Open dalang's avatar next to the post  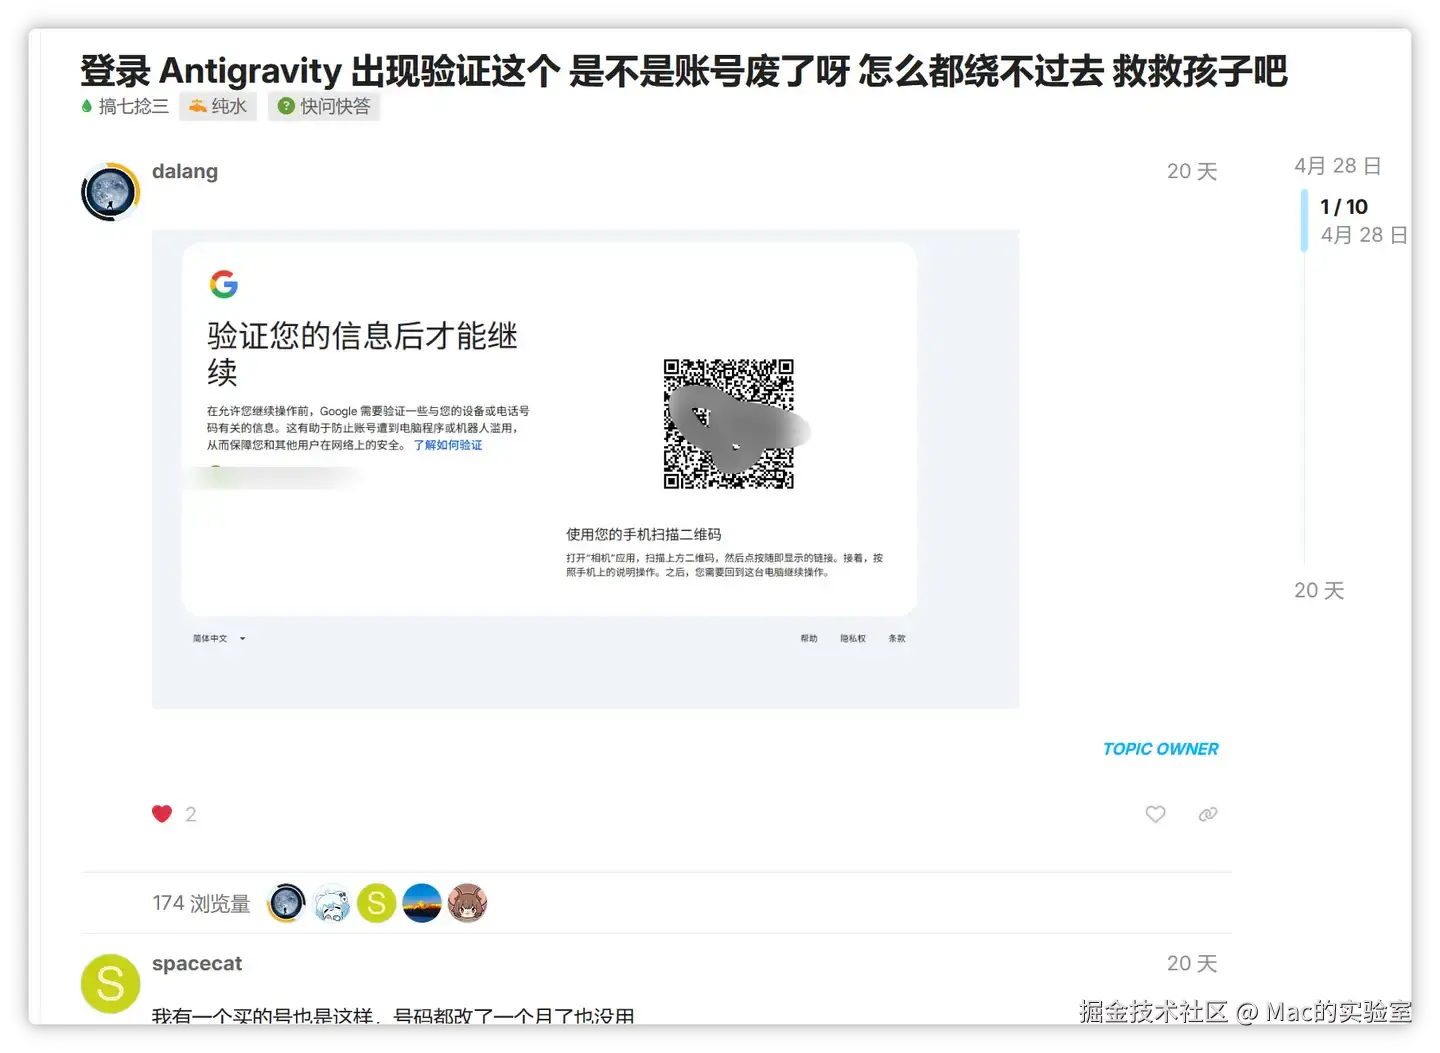pyautogui.click(x=110, y=192)
